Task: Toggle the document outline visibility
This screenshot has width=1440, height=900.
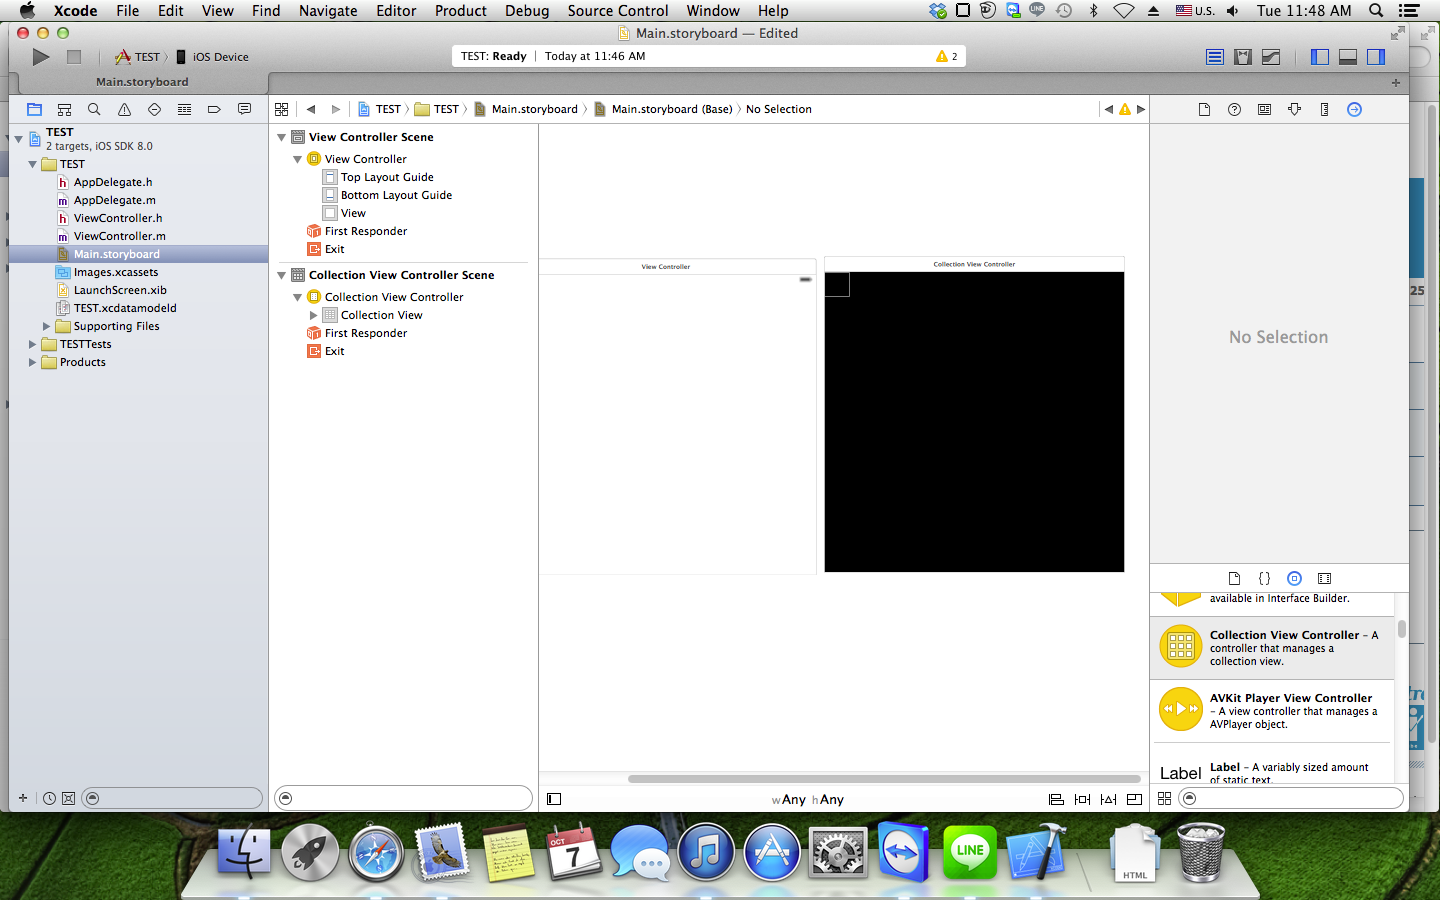Action: click(x=554, y=799)
